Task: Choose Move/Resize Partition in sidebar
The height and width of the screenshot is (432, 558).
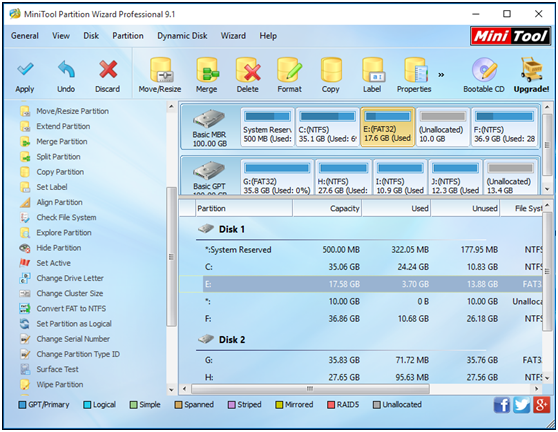Action: 64,111
